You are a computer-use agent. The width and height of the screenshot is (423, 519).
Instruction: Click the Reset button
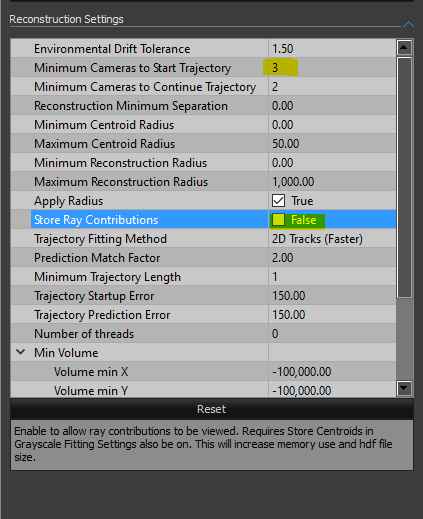pos(212,409)
